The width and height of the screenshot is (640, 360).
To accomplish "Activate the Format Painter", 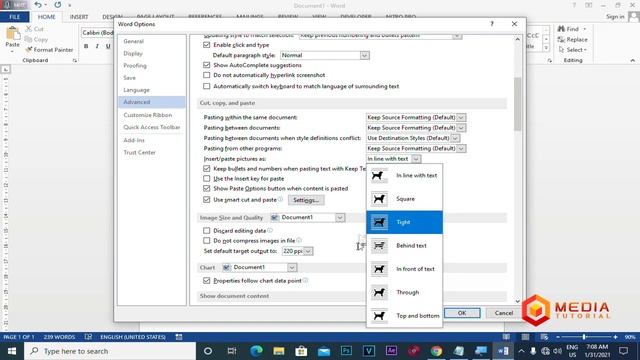I will tap(49, 50).
